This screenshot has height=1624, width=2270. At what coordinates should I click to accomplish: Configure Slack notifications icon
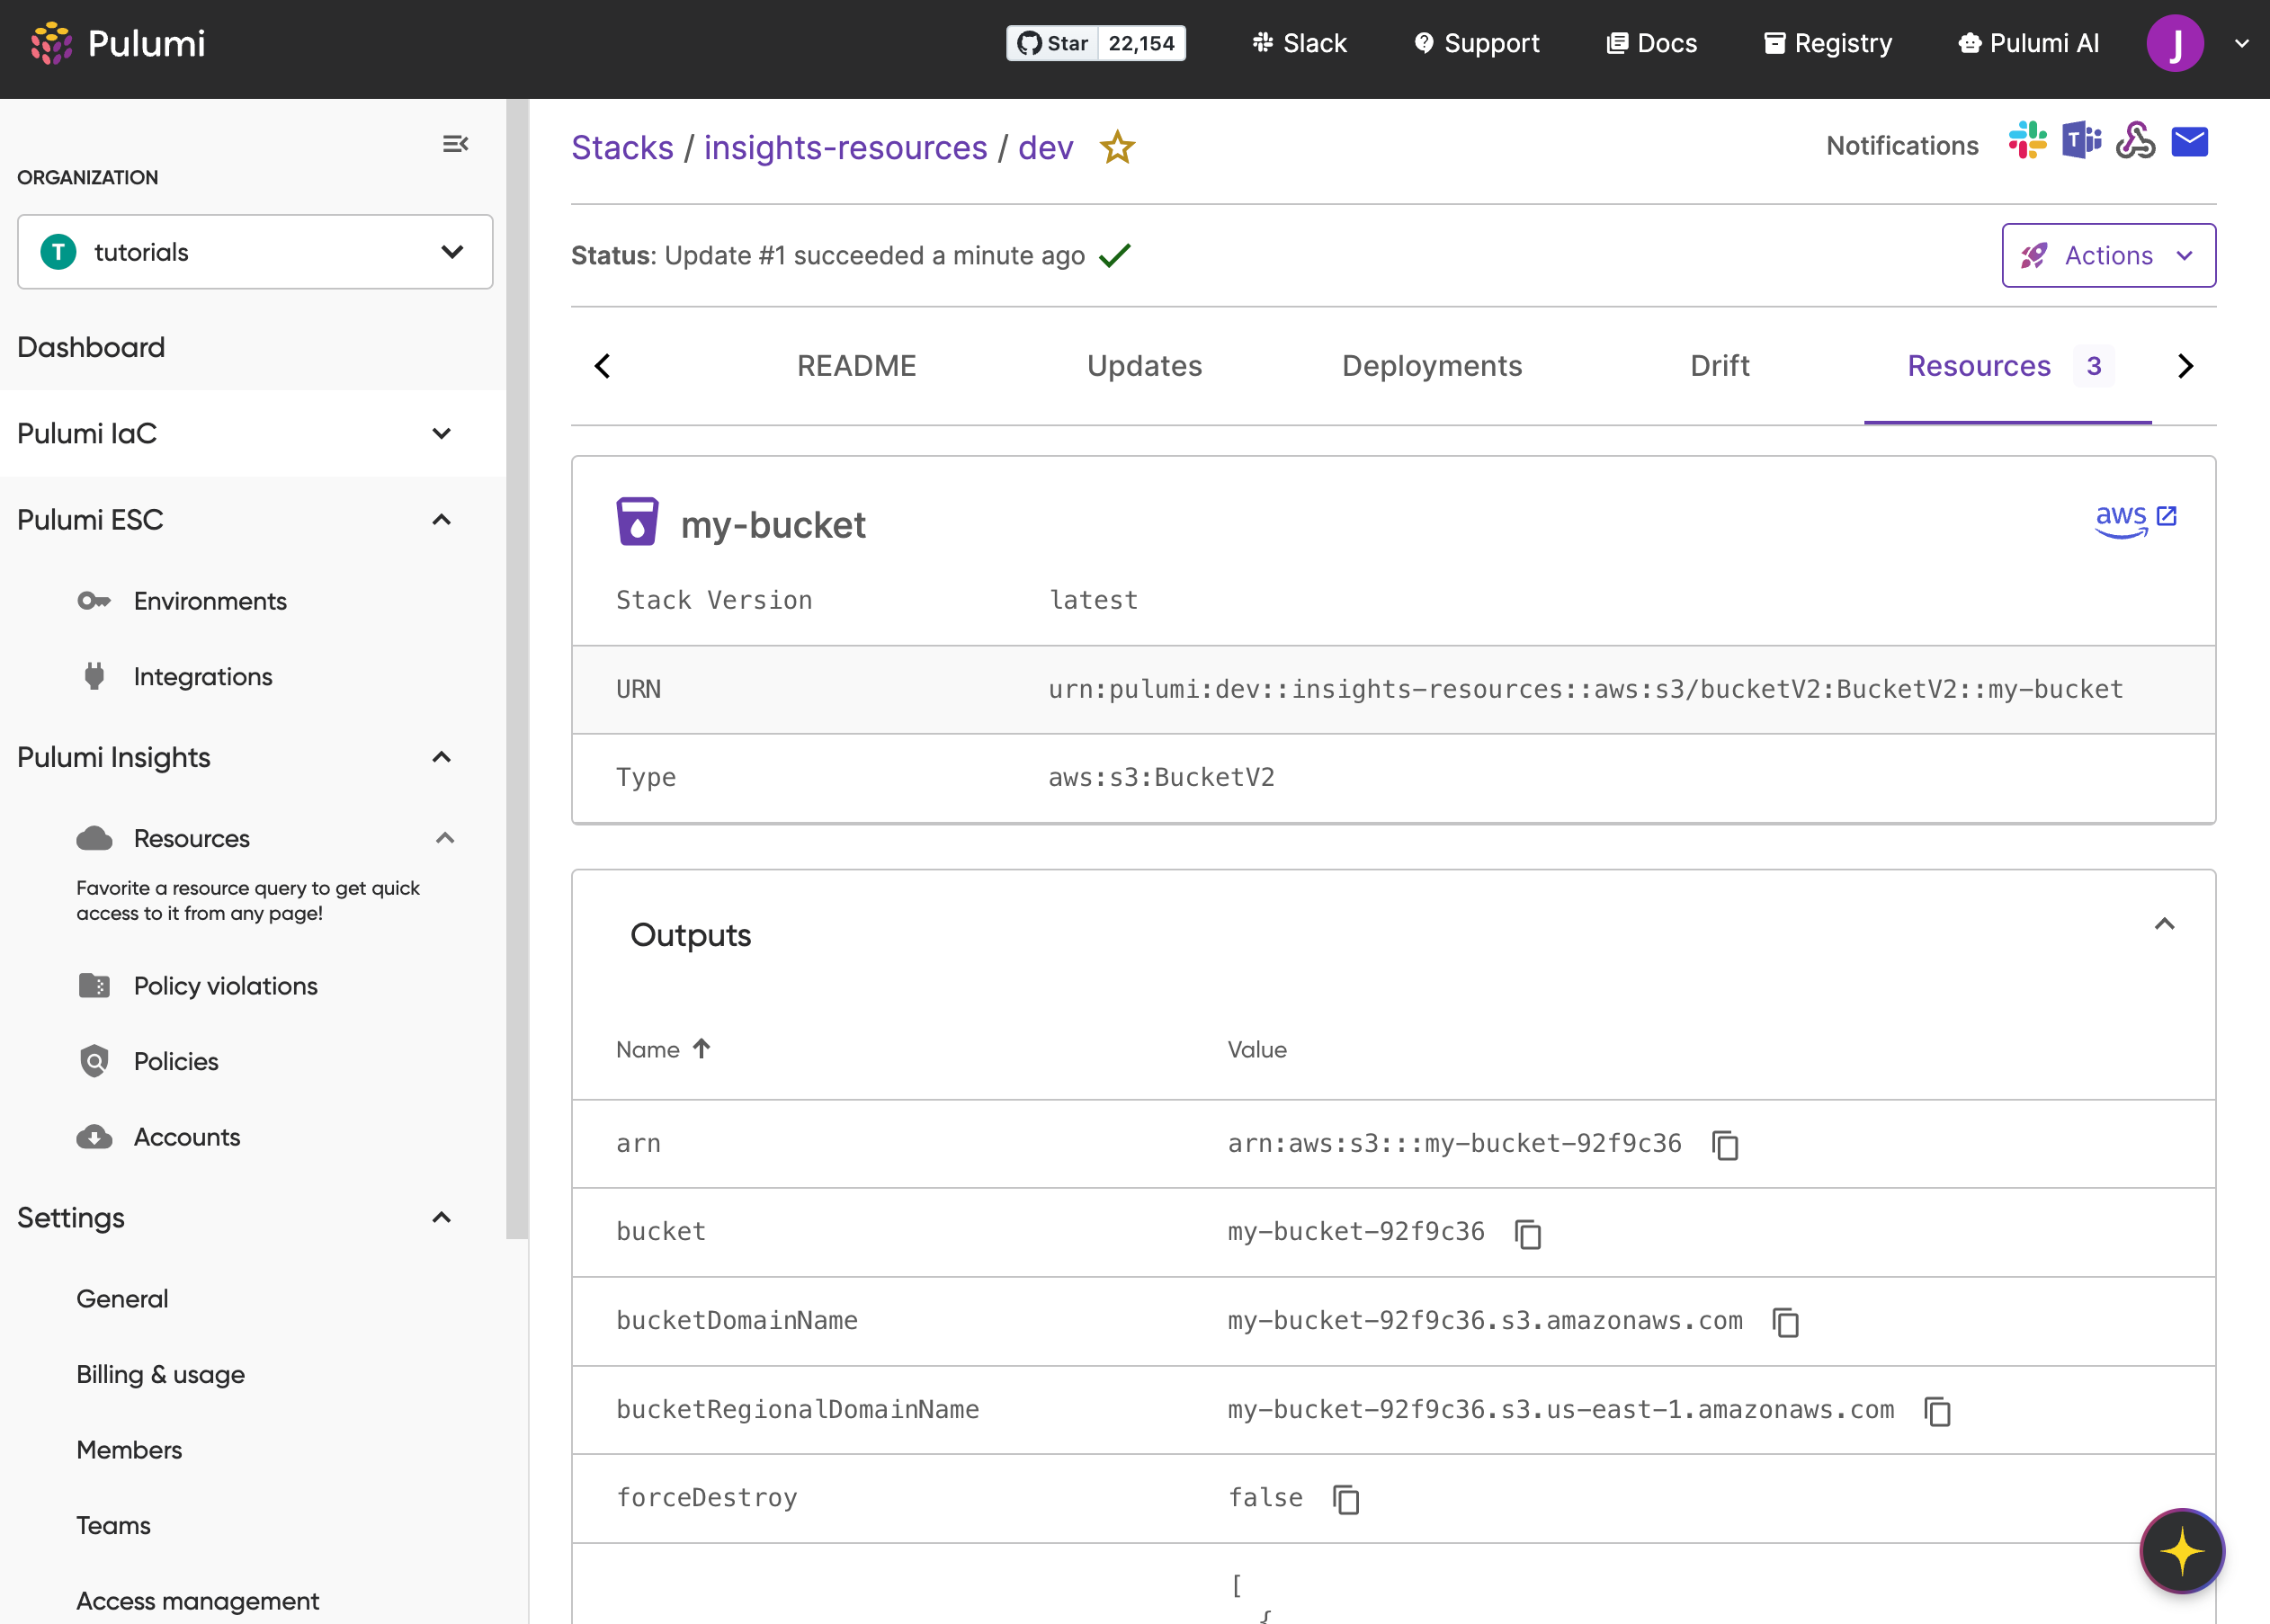(2027, 141)
